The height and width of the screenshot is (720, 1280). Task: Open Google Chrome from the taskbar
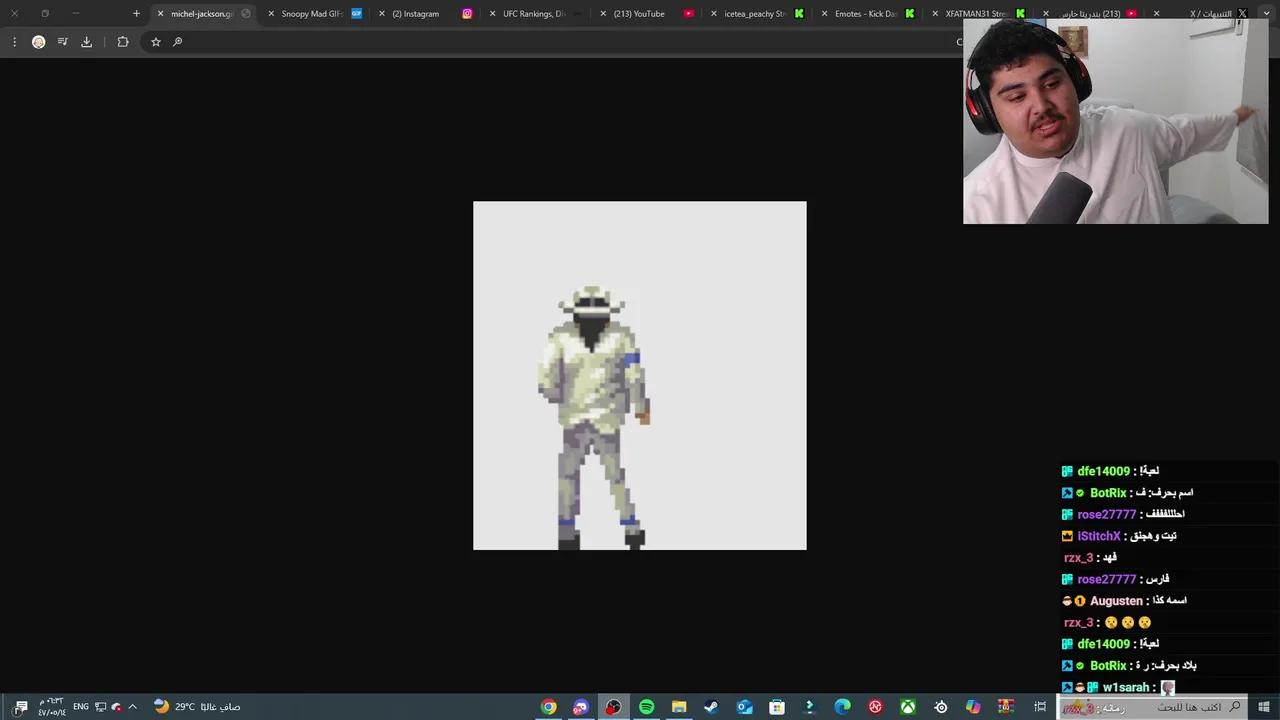pyautogui.click(x=548, y=707)
